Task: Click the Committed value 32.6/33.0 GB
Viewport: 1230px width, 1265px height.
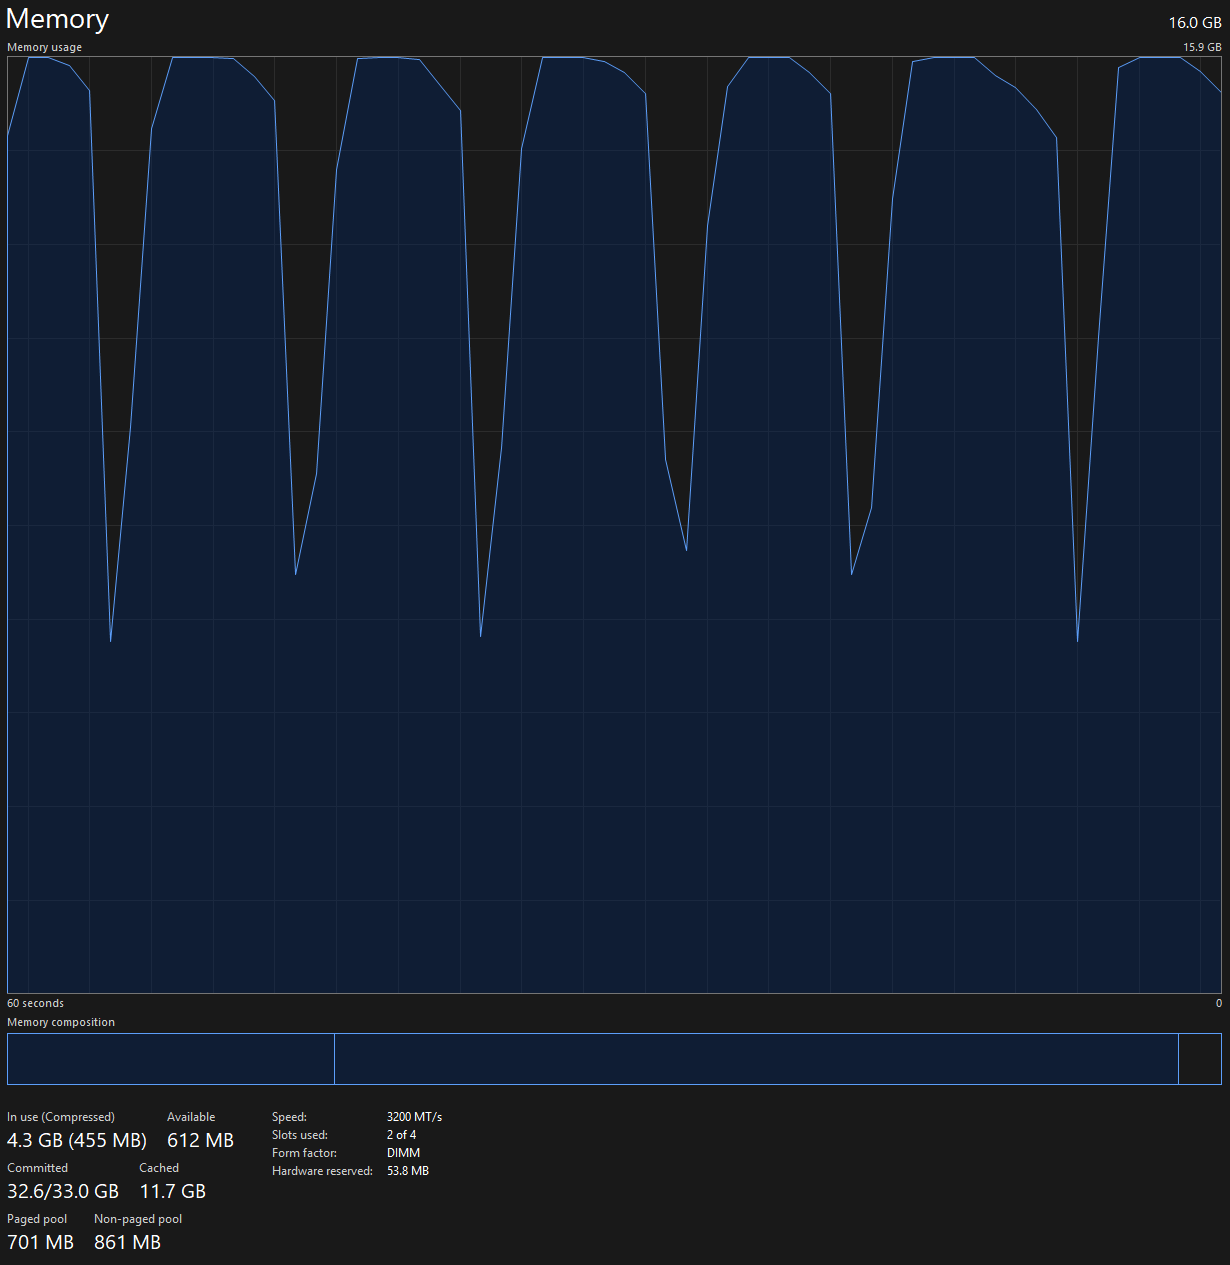Action: point(63,1191)
